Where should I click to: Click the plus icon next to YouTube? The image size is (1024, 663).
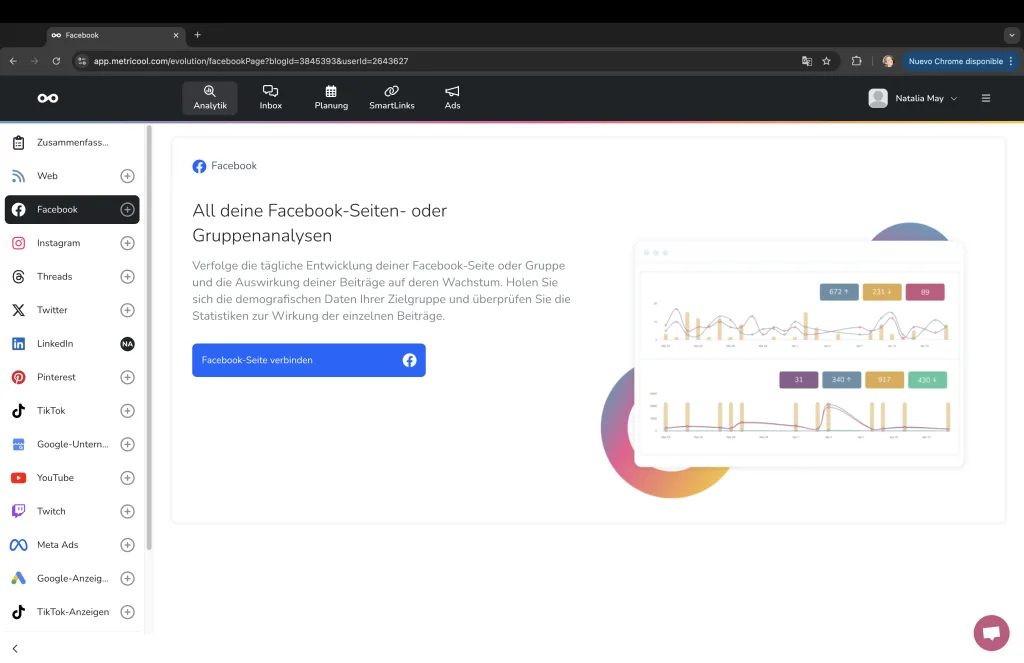tap(127, 477)
